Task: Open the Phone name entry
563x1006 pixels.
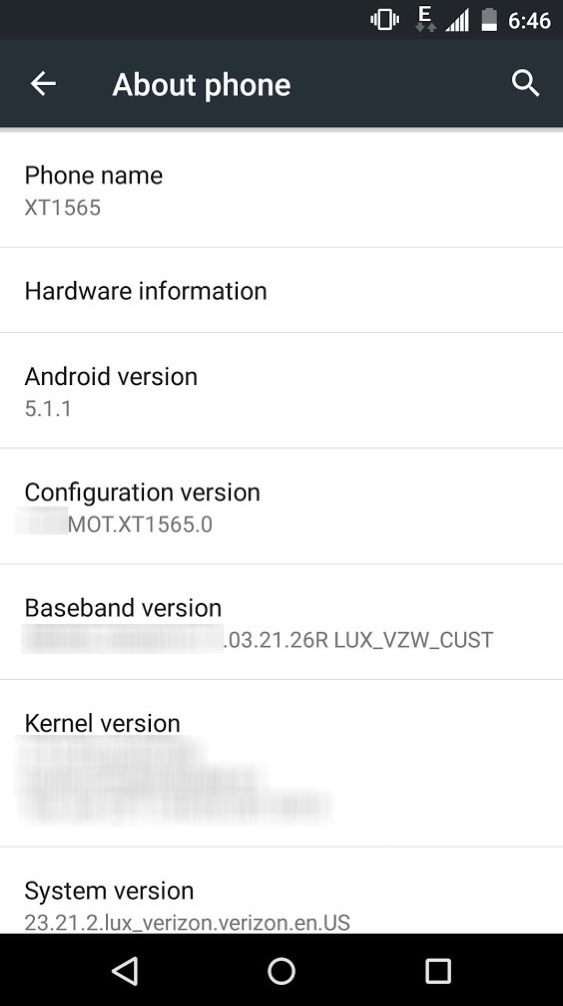Action: 282,190
